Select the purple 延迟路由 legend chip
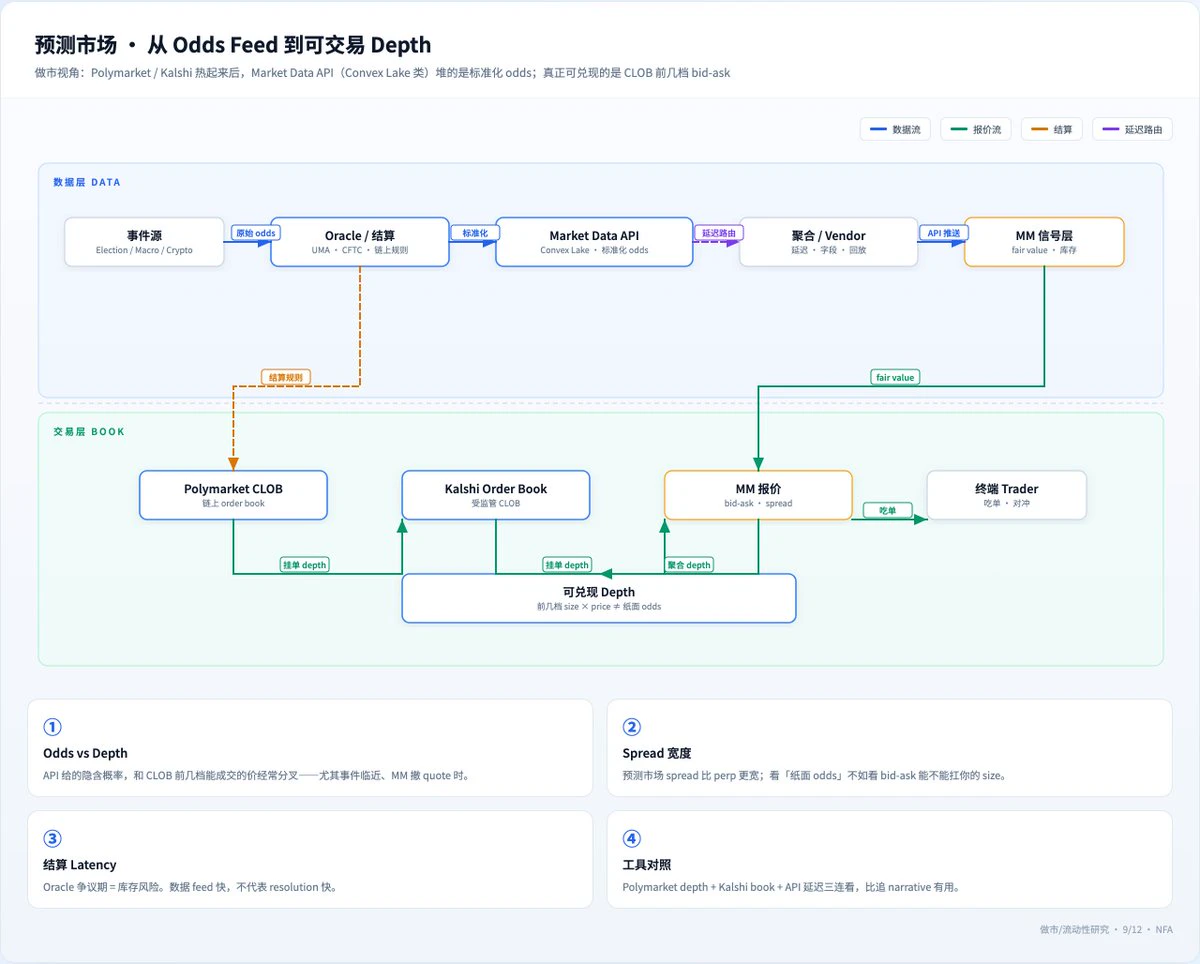Screen dimensions: 1200x964 tap(1132, 129)
